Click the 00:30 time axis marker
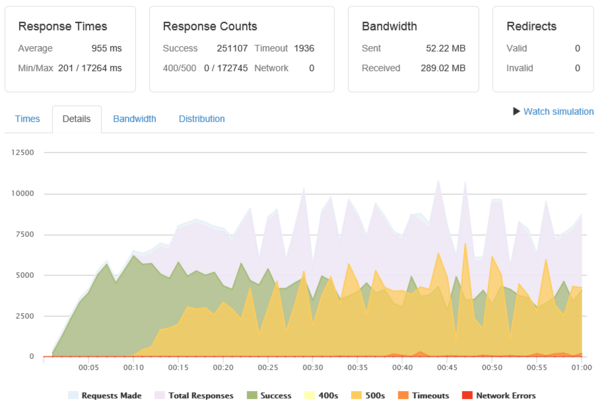This screenshot has width=600, height=405. (x=313, y=367)
